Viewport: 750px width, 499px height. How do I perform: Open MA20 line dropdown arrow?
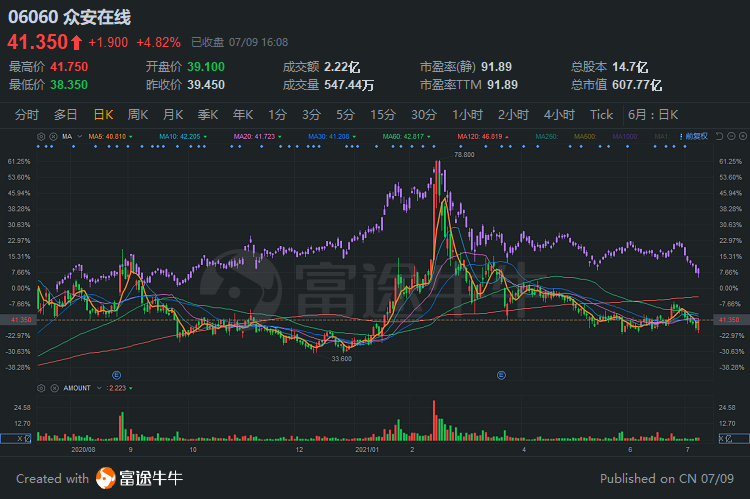tap(280, 137)
